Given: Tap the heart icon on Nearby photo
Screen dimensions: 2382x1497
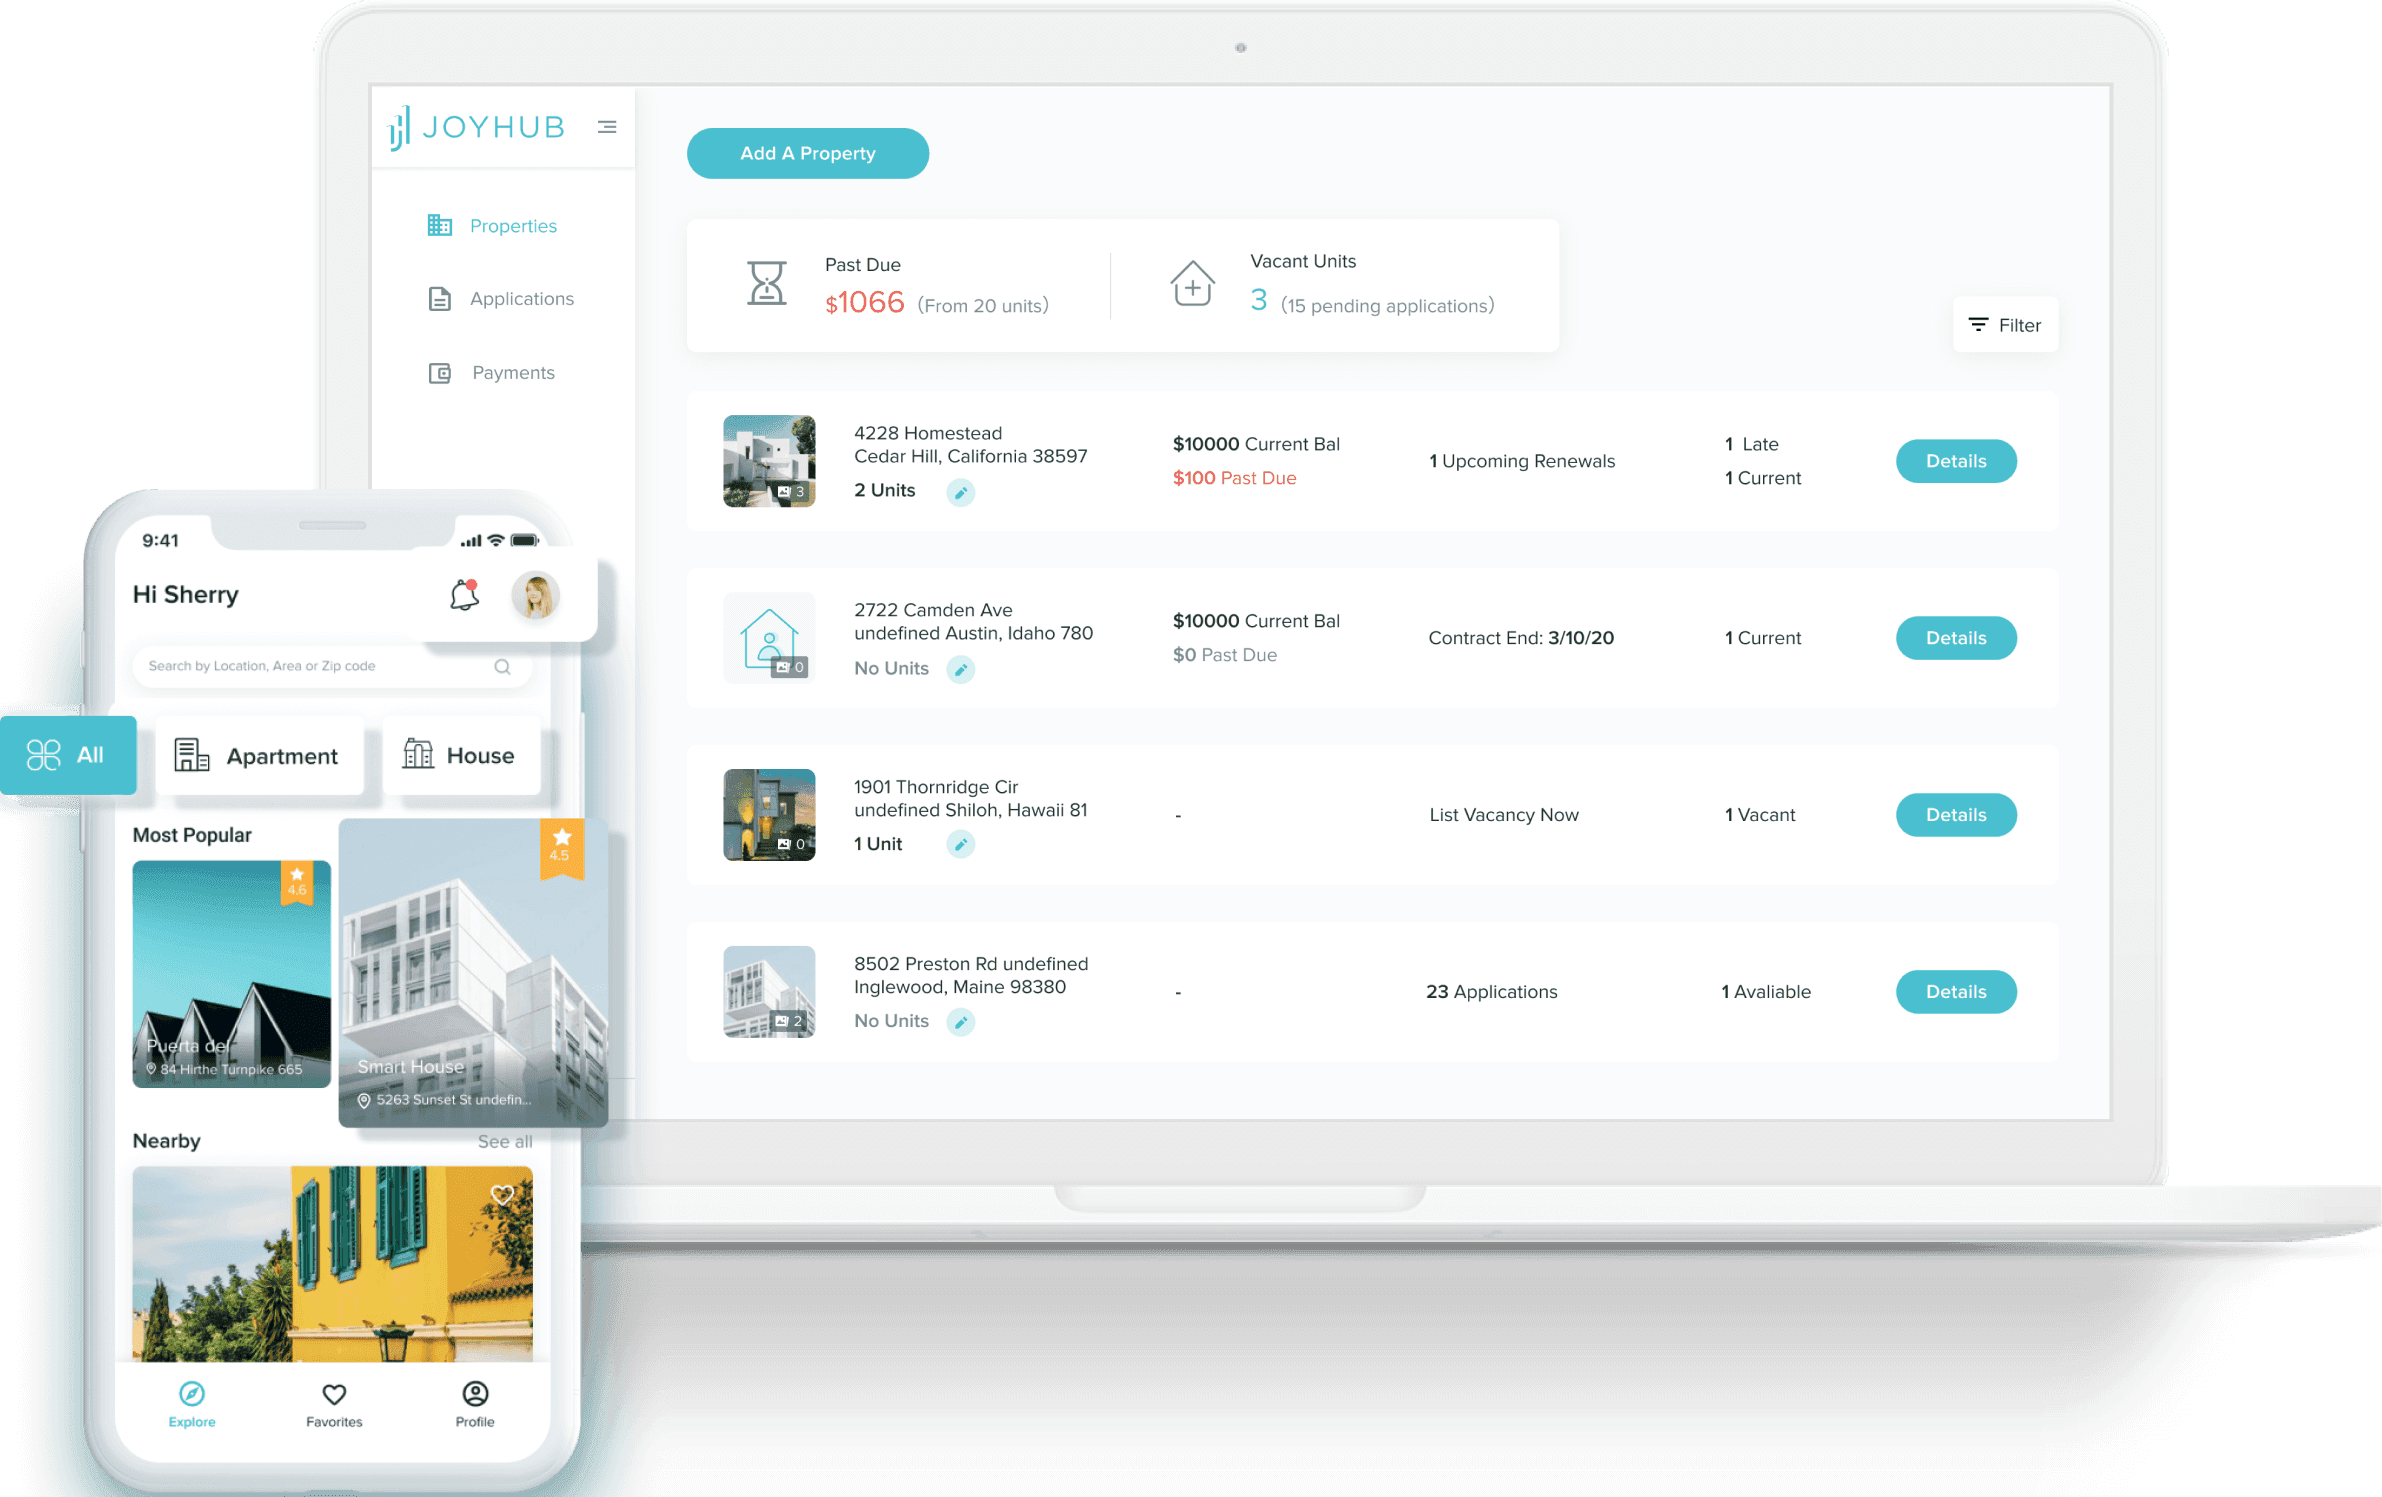Looking at the screenshot, I should click(502, 1194).
